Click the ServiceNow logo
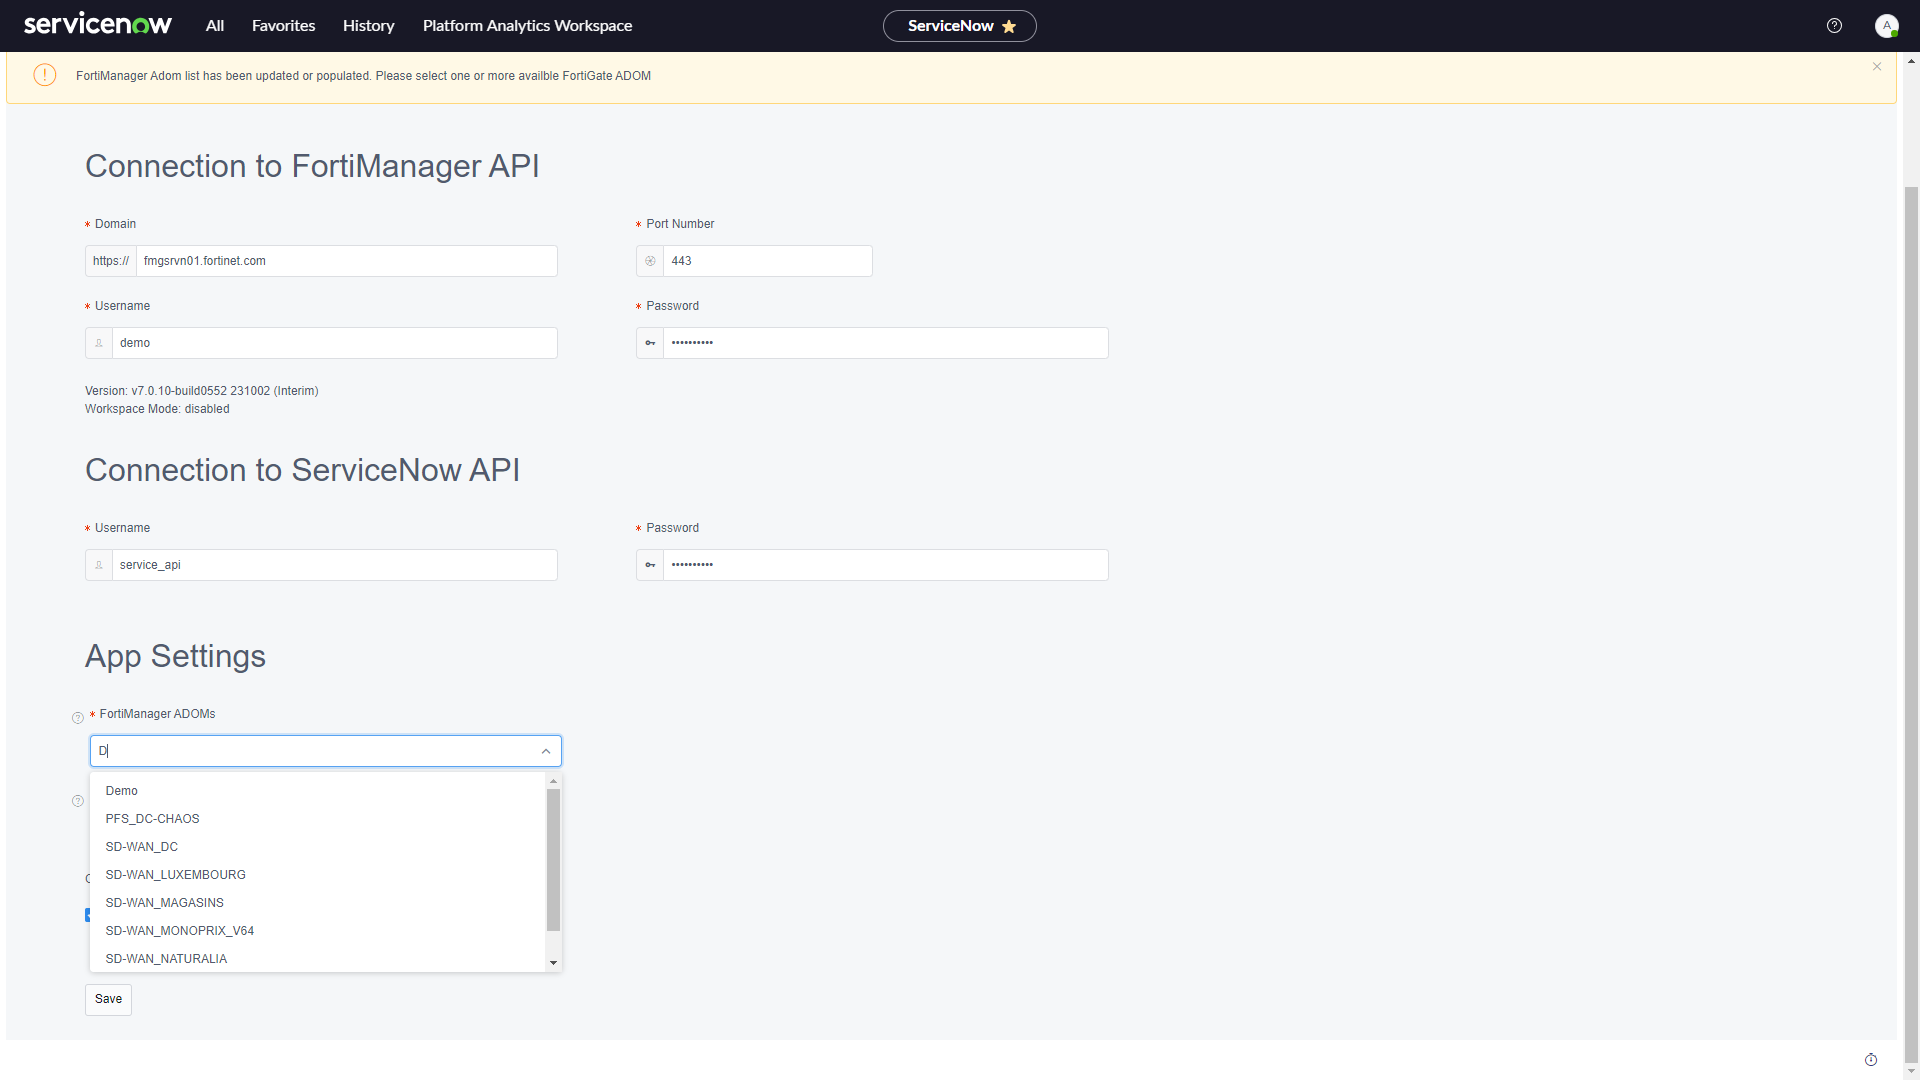The height and width of the screenshot is (1080, 1920). [98, 25]
